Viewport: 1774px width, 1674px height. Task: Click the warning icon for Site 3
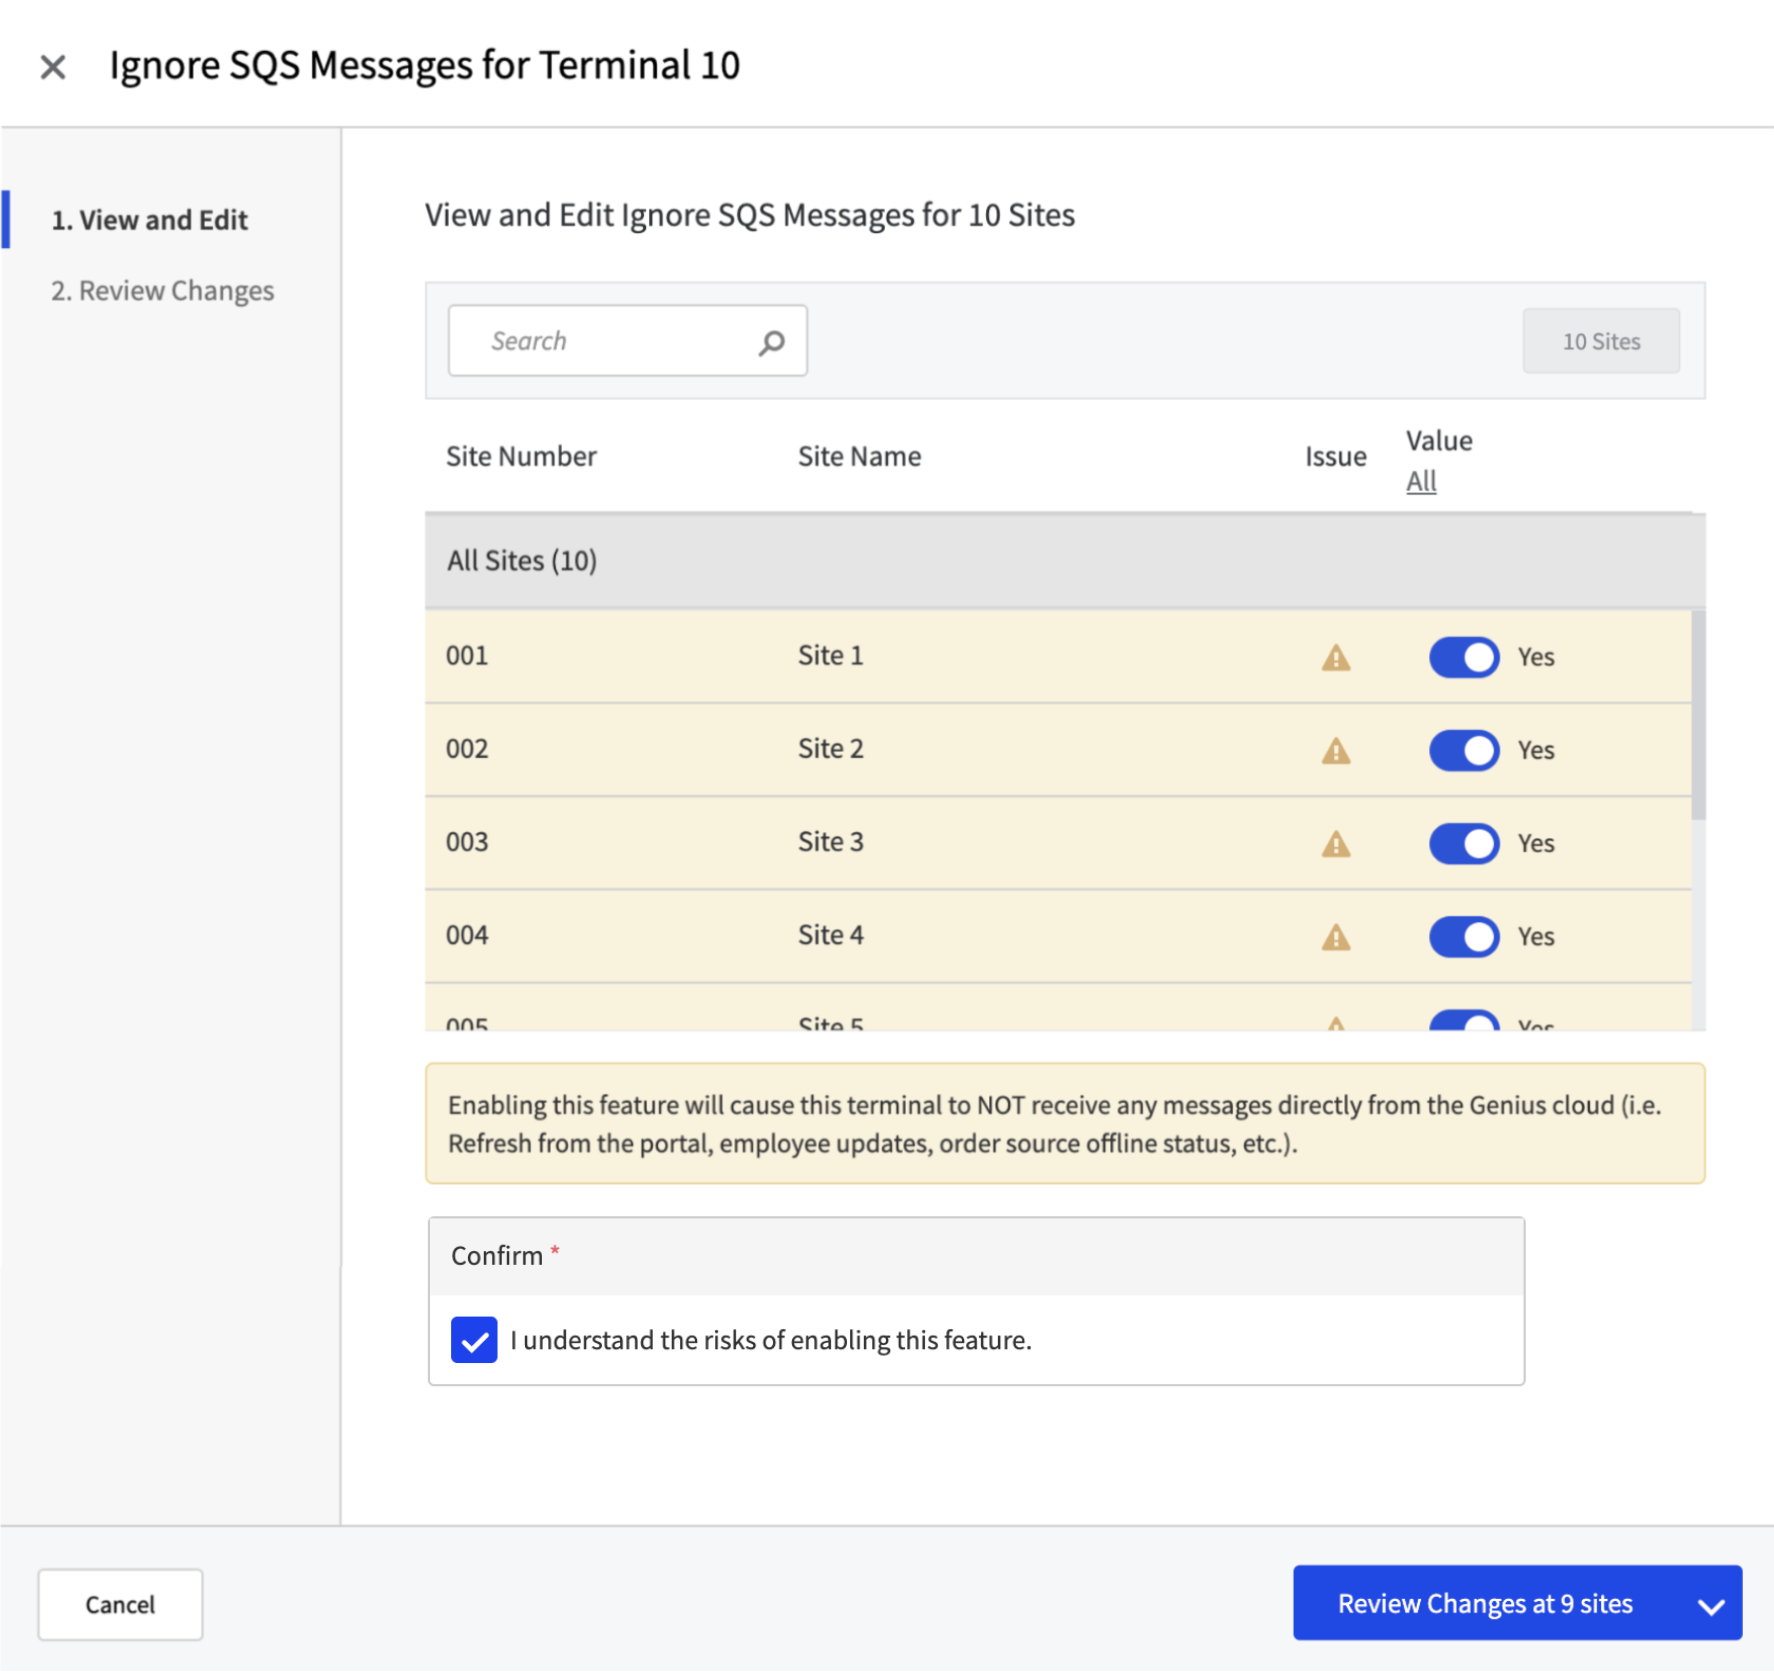click(x=1336, y=844)
